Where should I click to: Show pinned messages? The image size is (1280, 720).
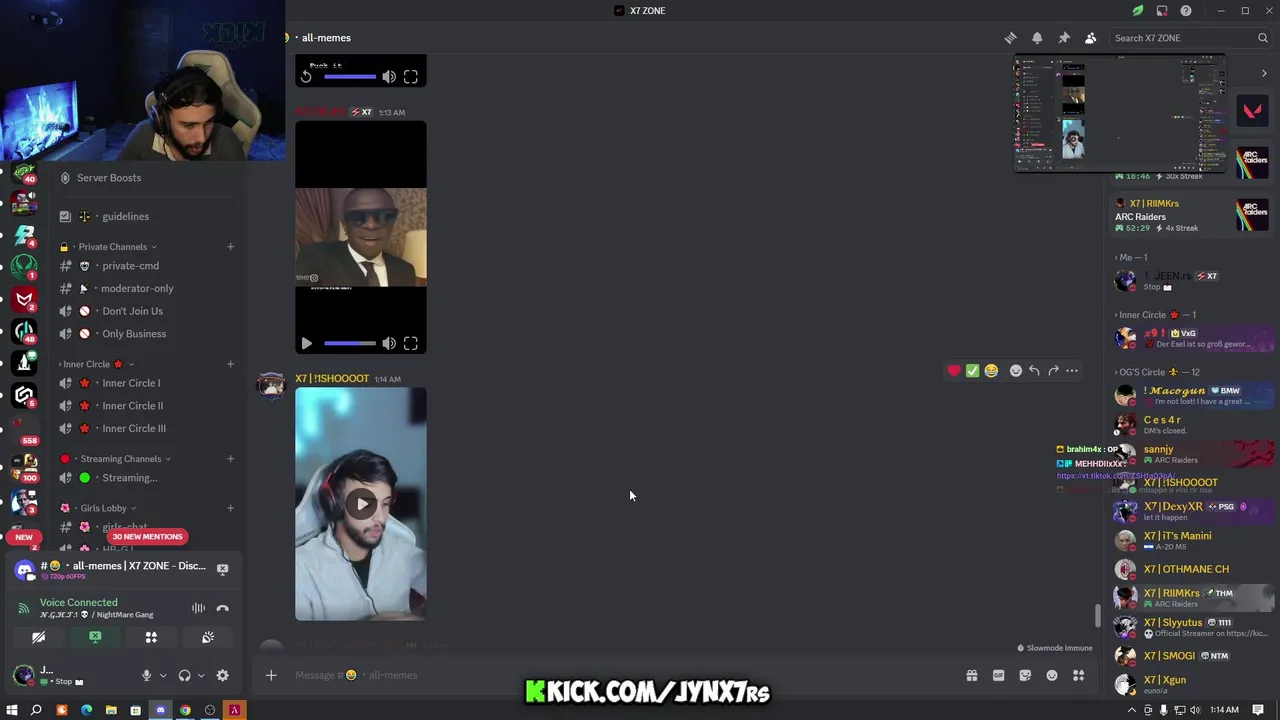pos(1064,38)
